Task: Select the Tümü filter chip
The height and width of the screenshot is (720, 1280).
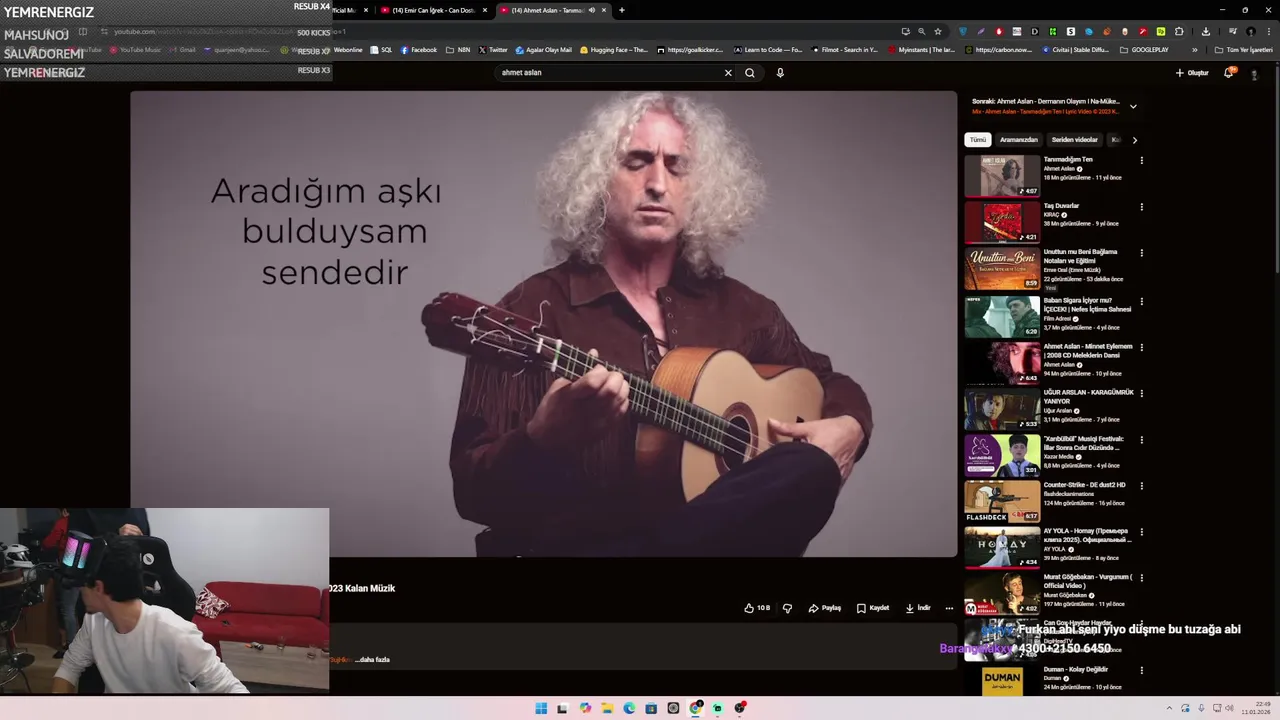Action: 978,140
